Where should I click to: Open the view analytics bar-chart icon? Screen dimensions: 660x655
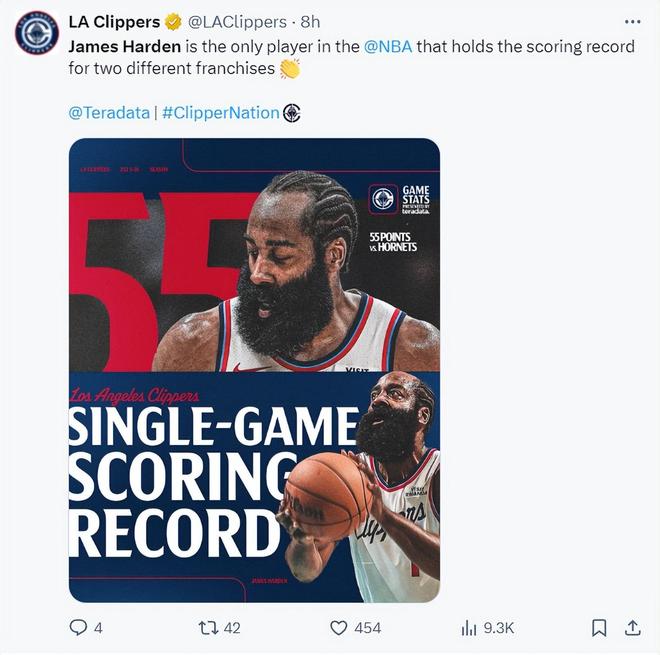click(x=468, y=628)
